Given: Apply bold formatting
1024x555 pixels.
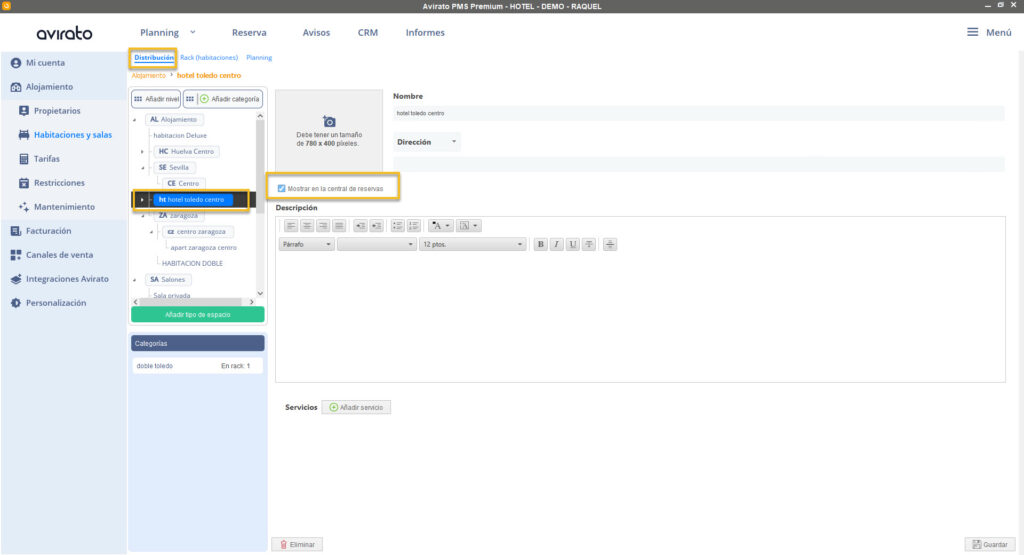Looking at the screenshot, I should tap(540, 244).
